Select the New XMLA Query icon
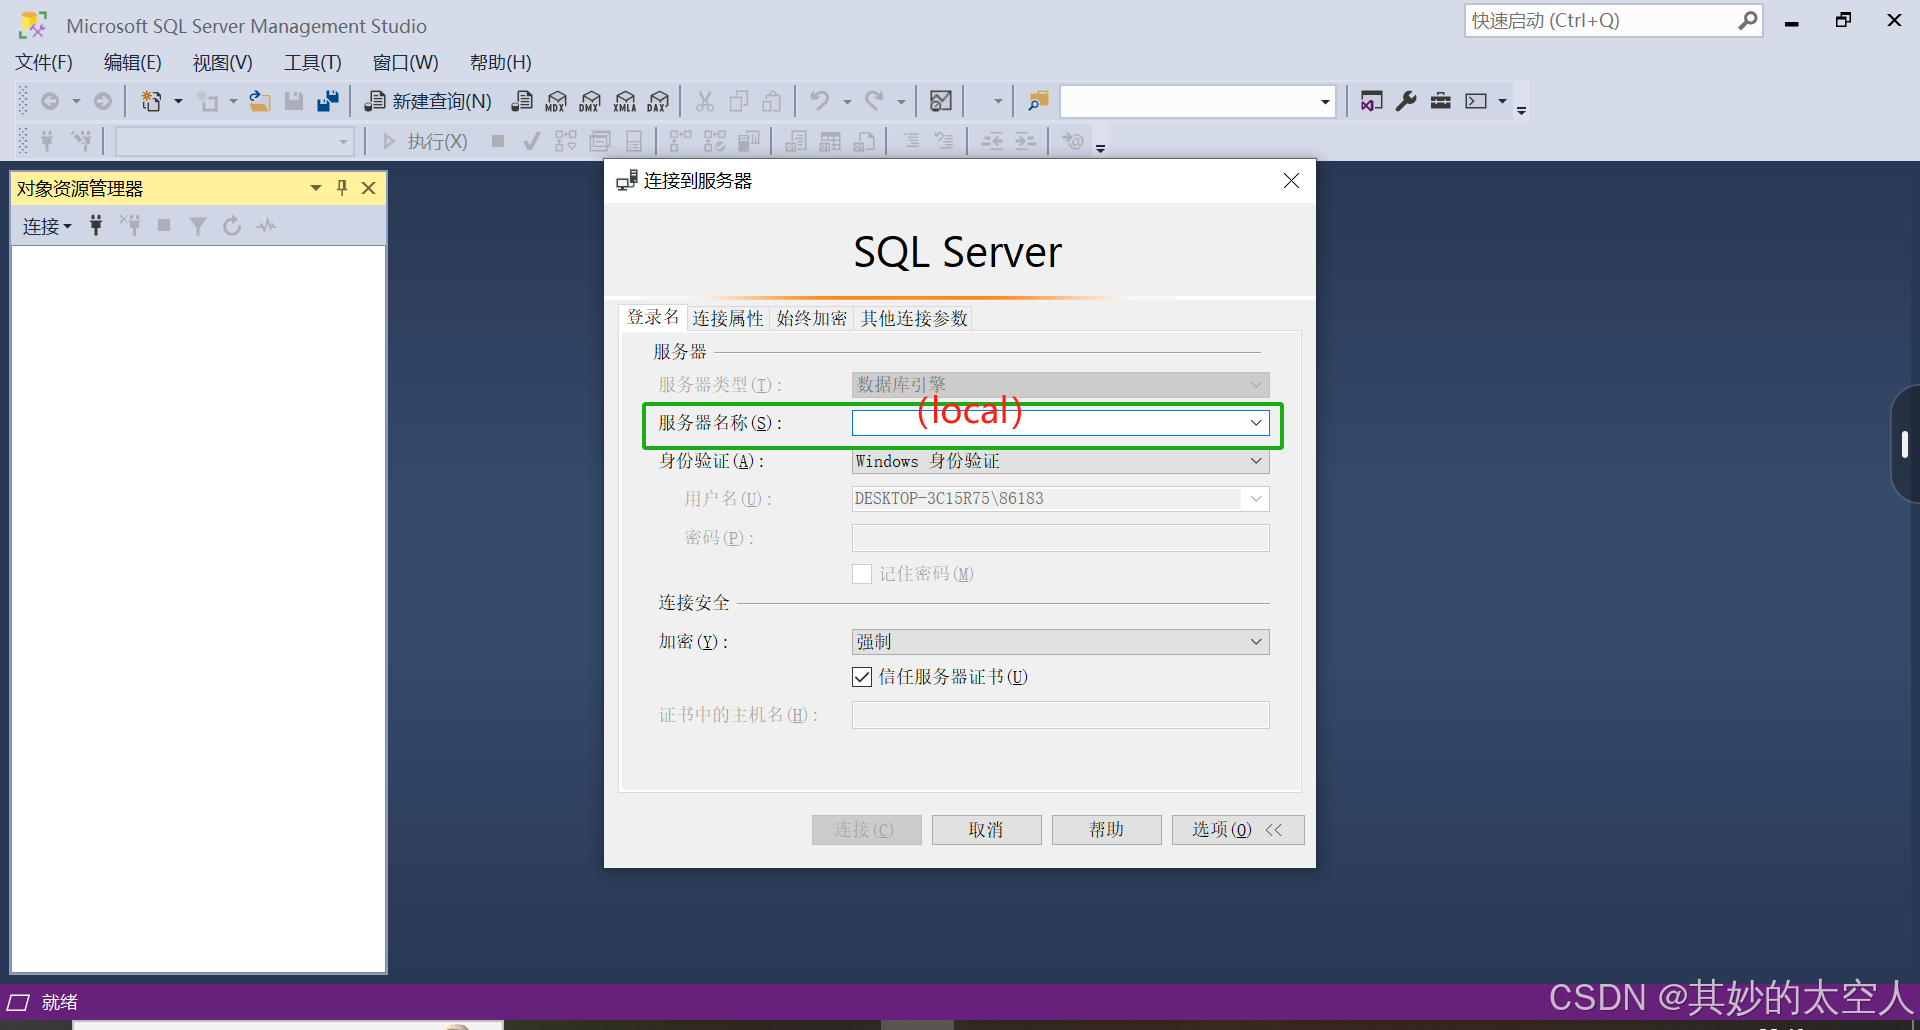The image size is (1920, 1030). [624, 100]
